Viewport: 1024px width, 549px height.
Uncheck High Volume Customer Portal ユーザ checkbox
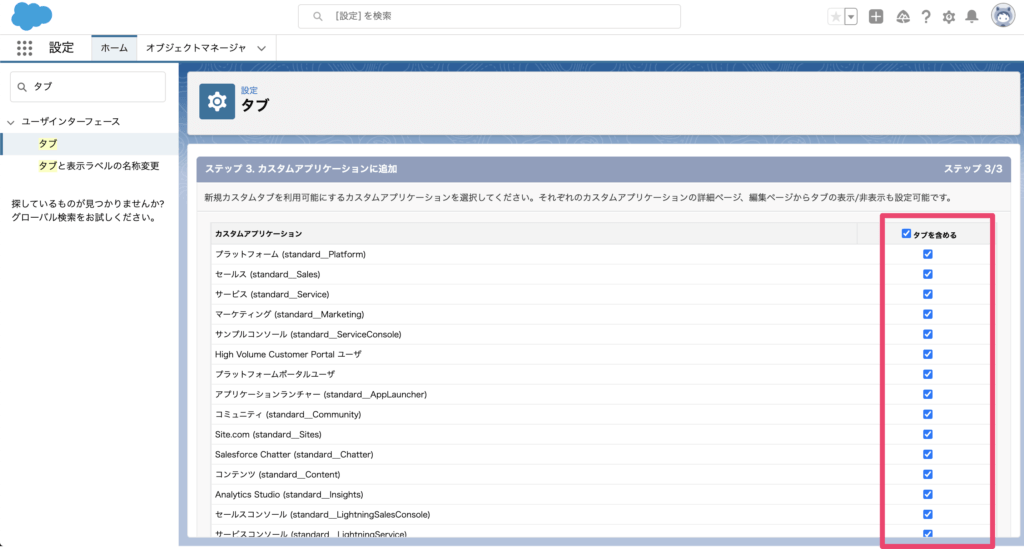(x=927, y=354)
